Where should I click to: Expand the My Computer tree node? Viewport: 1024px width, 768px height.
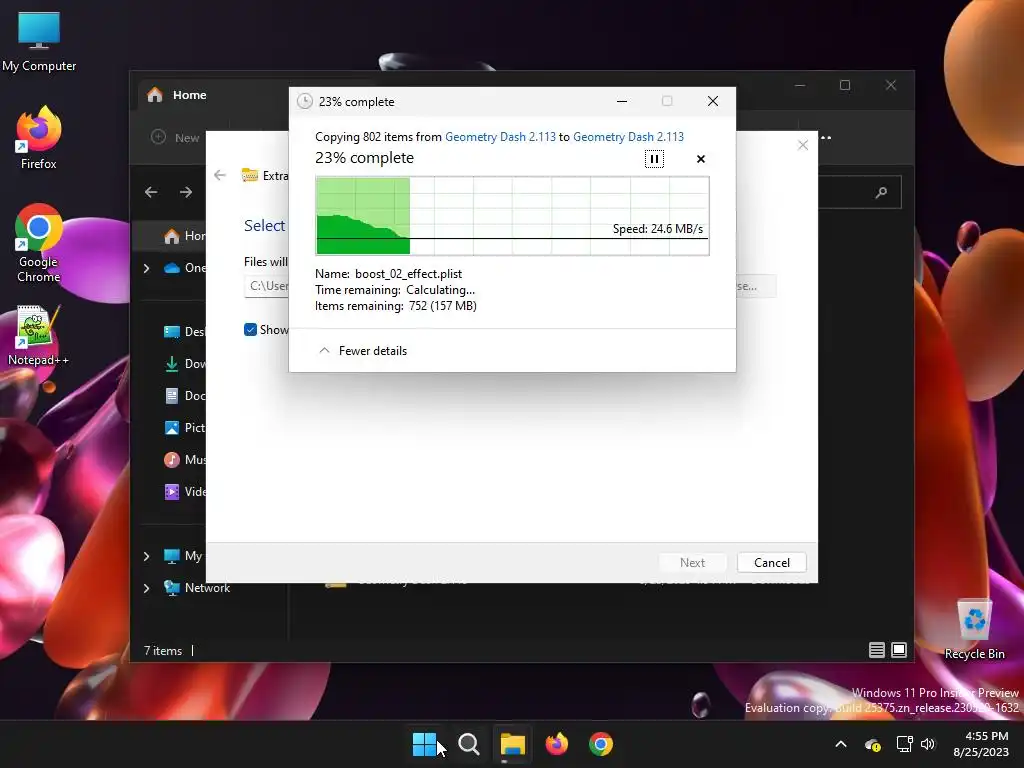[x=146, y=556]
